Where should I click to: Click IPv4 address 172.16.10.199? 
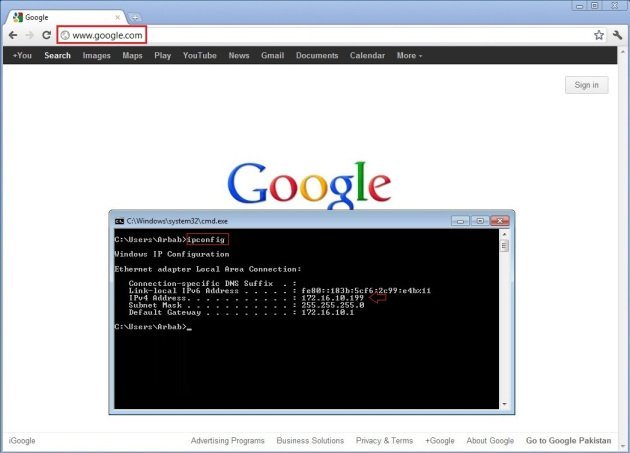click(x=333, y=298)
